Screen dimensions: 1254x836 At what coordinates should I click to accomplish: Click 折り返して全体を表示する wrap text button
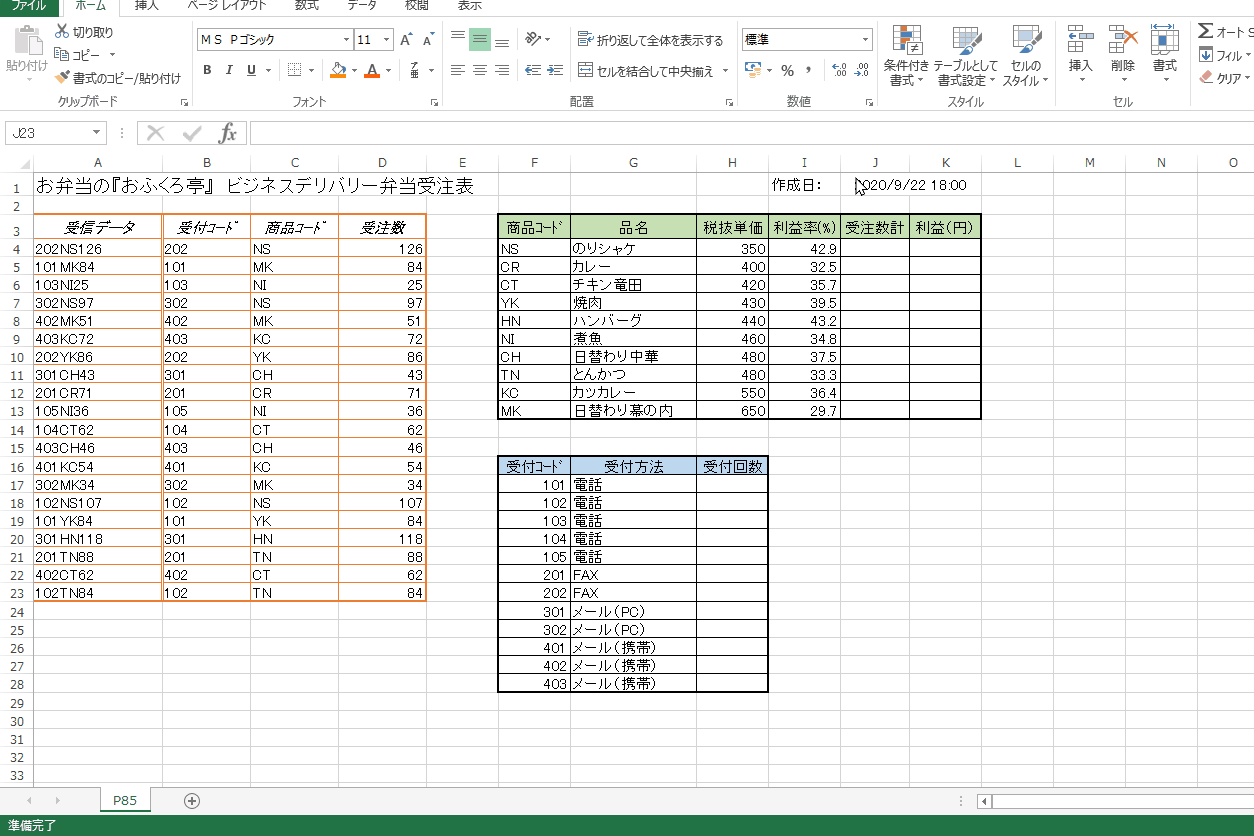point(650,40)
